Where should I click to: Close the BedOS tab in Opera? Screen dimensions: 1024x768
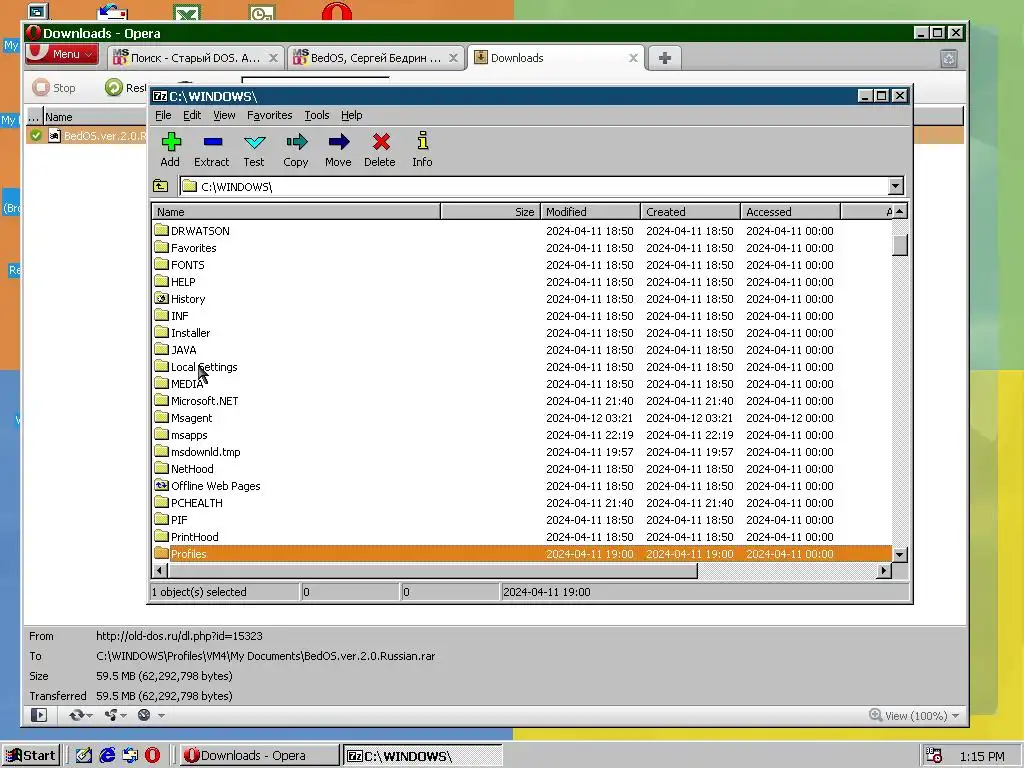click(453, 58)
